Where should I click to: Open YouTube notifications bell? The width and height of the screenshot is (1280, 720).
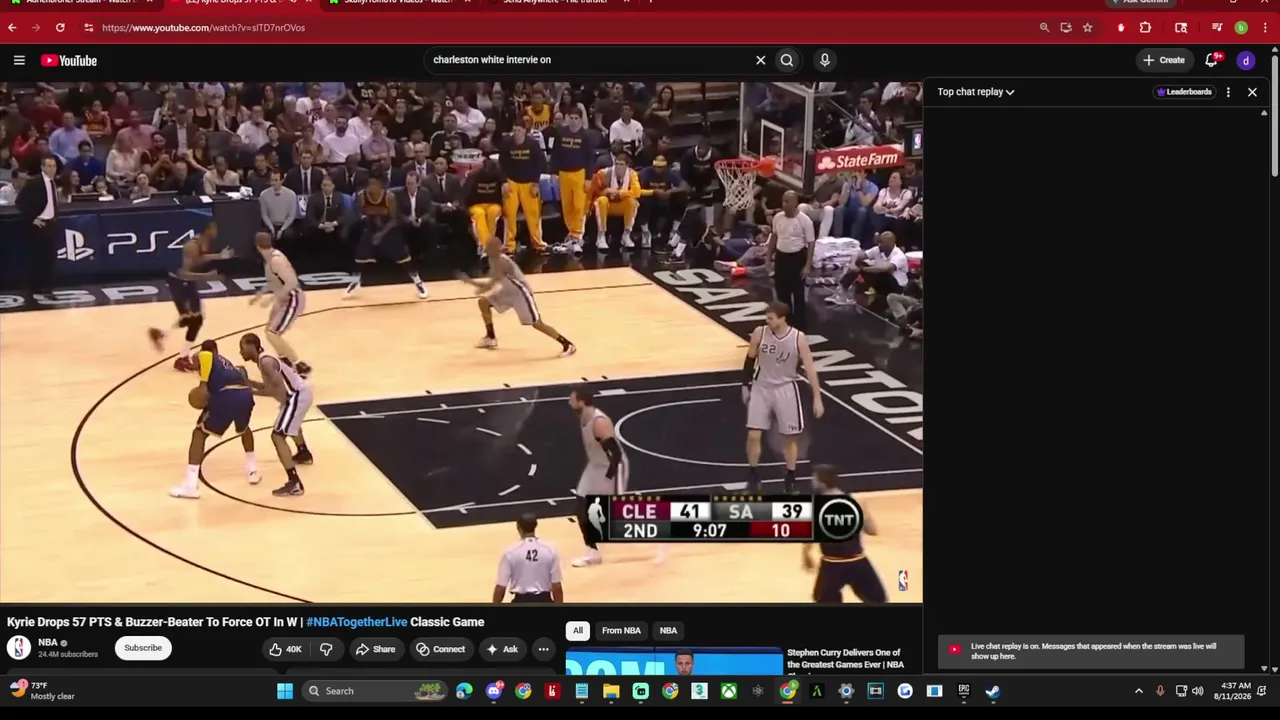[1212, 60]
